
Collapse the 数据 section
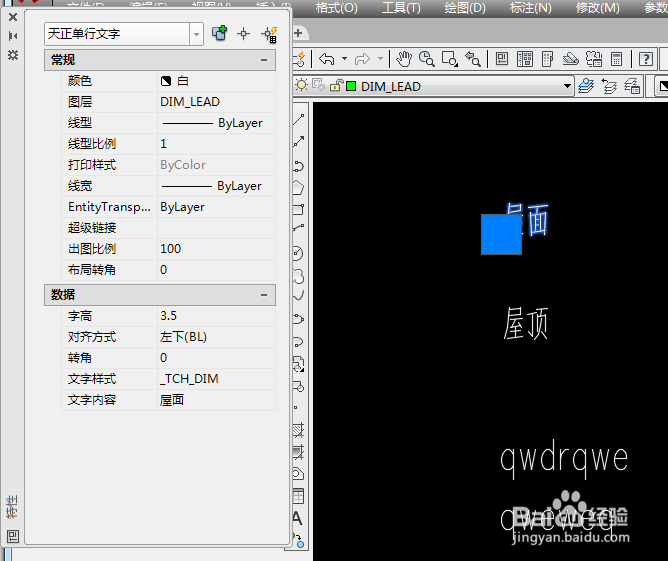(x=264, y=295)
